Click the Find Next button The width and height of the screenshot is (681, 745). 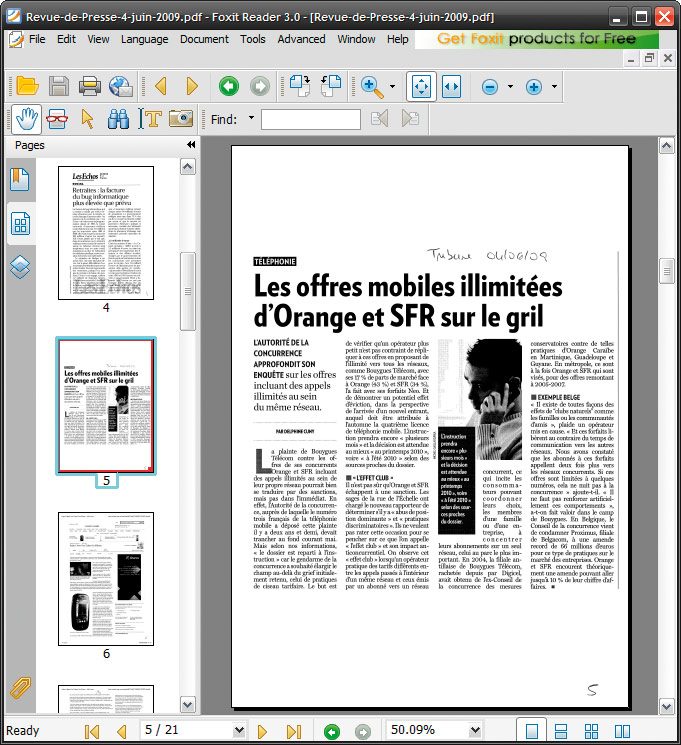pyautogui.click(x=410, y=118)
